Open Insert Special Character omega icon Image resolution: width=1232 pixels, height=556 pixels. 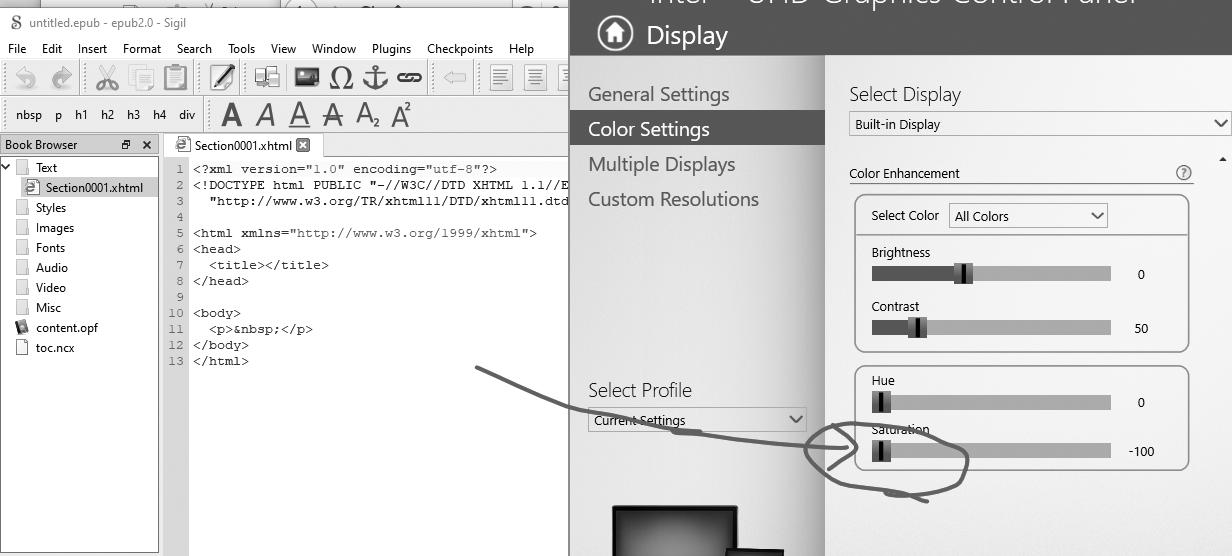click(x=341, y=77)
